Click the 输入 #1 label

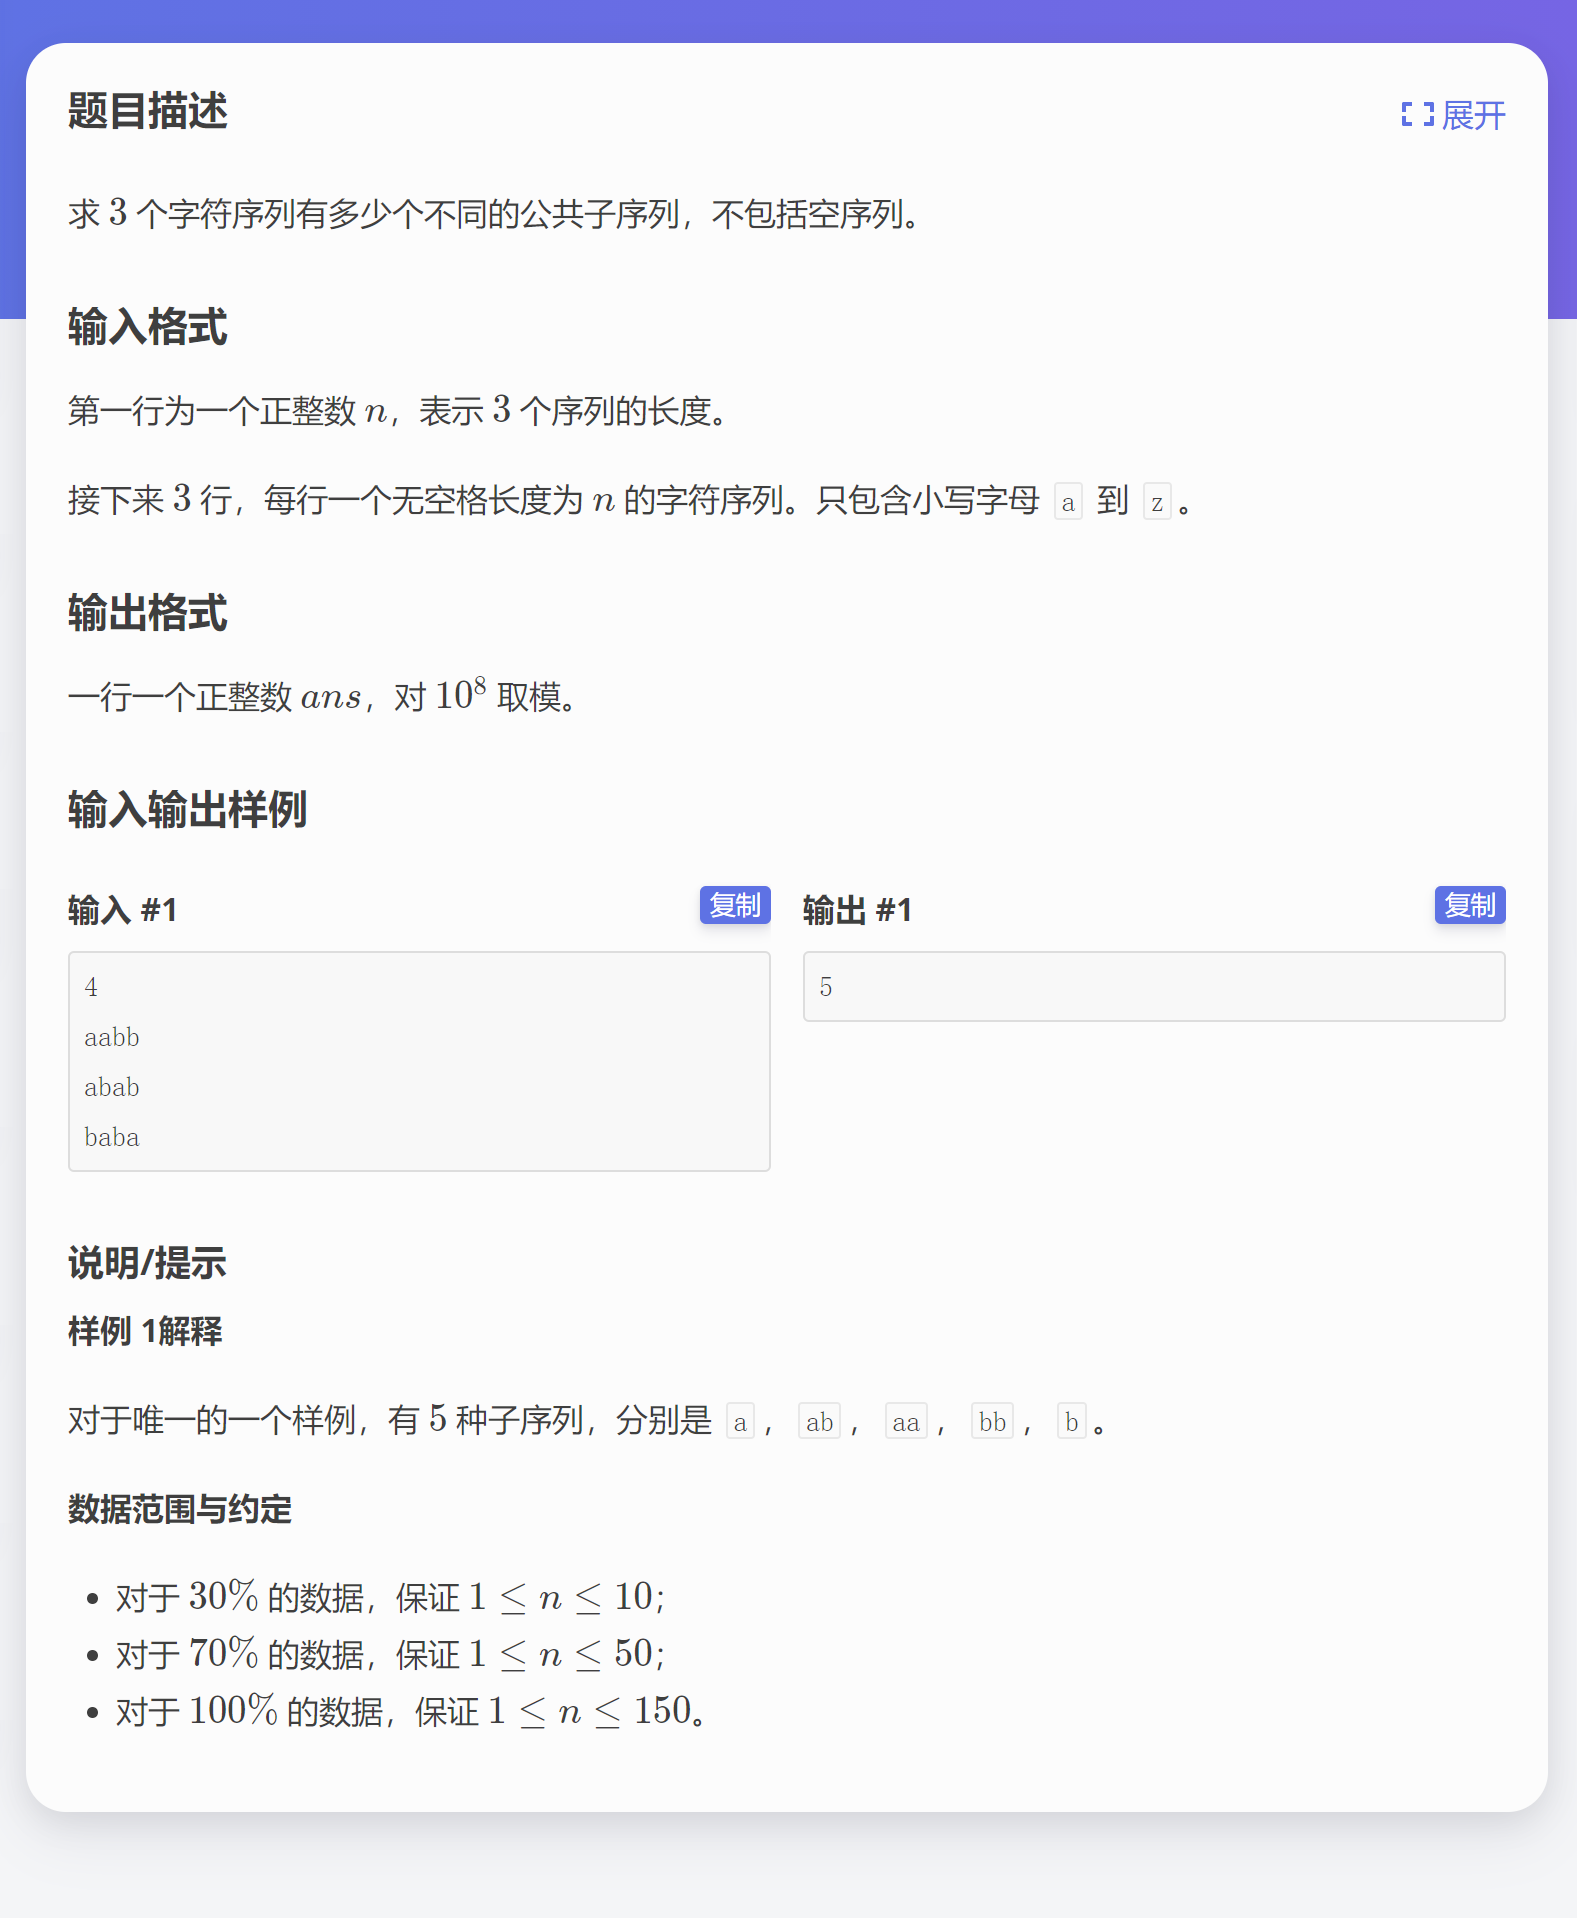pos(123,910)
